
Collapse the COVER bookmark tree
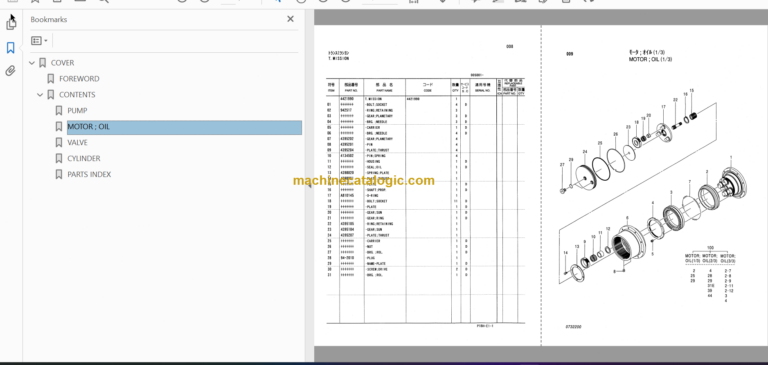tap(32, 63)
